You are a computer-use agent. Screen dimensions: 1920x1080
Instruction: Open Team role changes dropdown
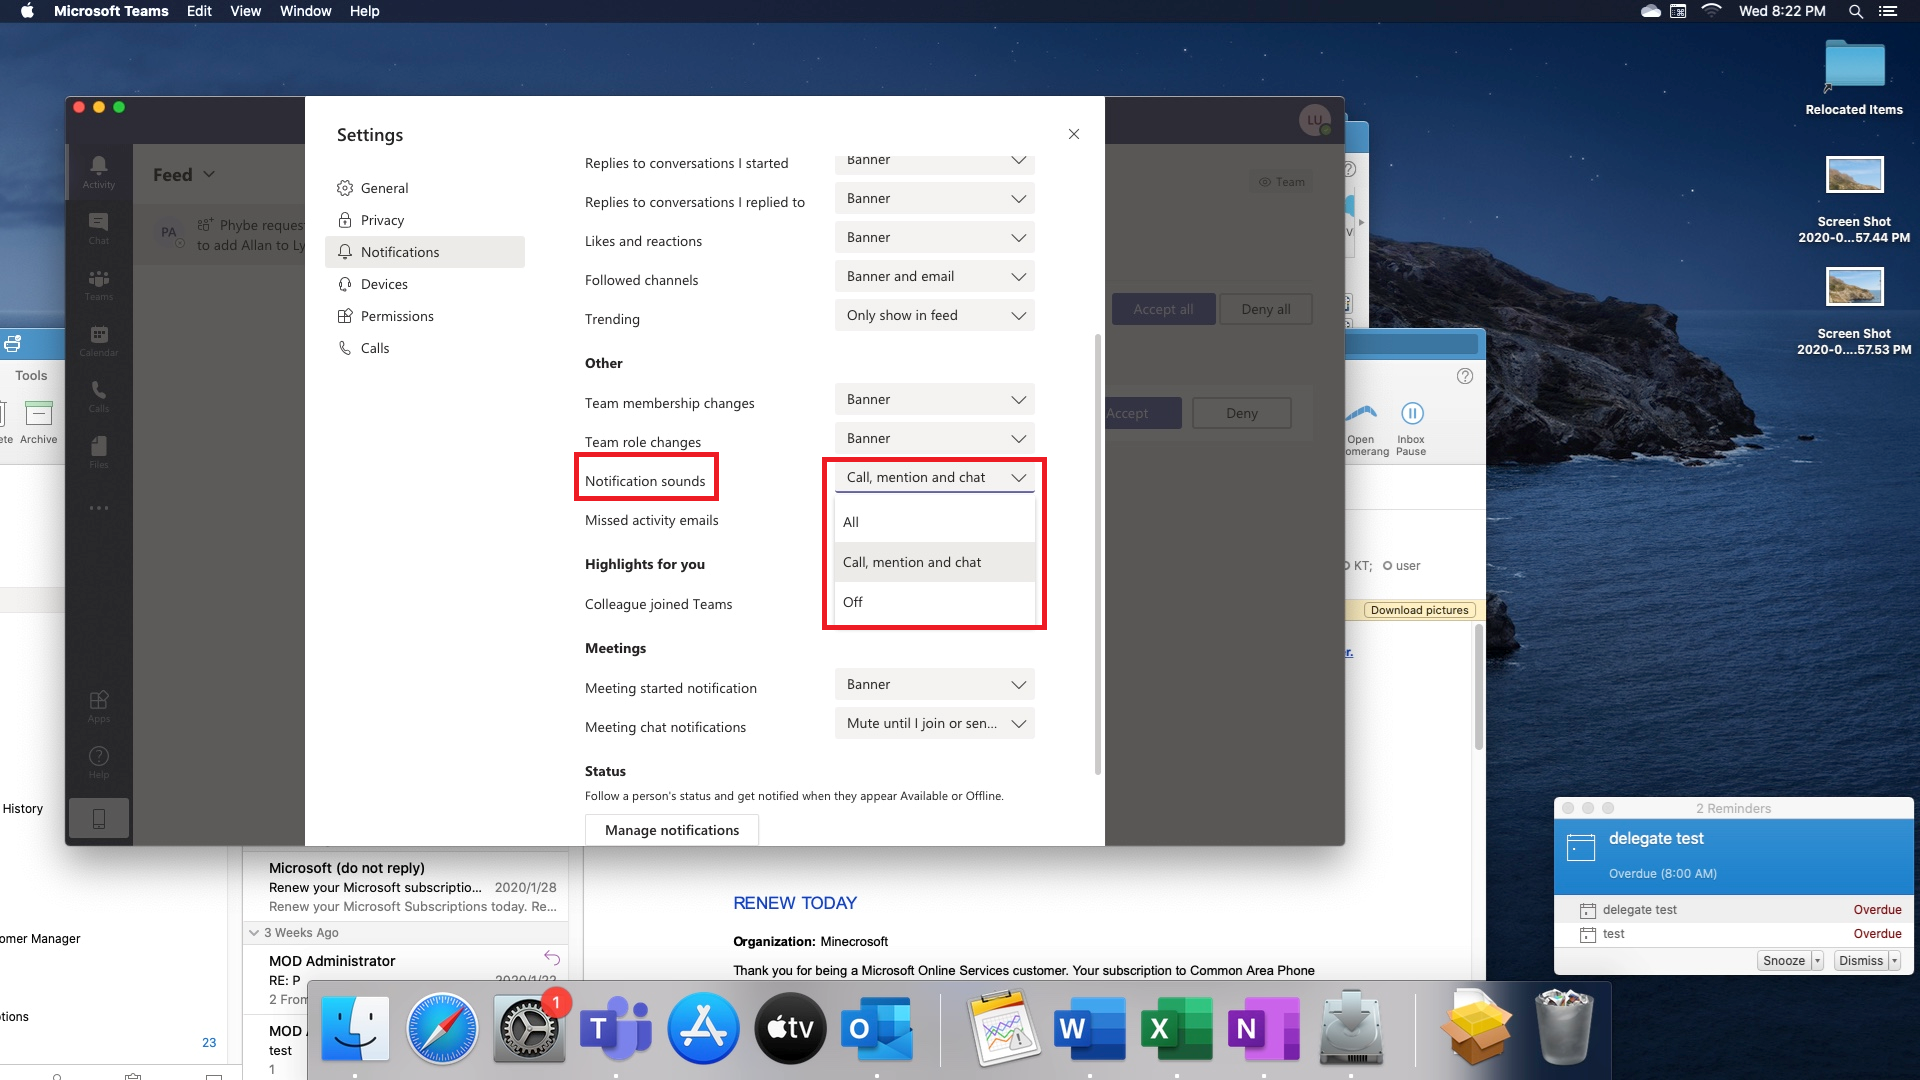click(x=934, y=438)
